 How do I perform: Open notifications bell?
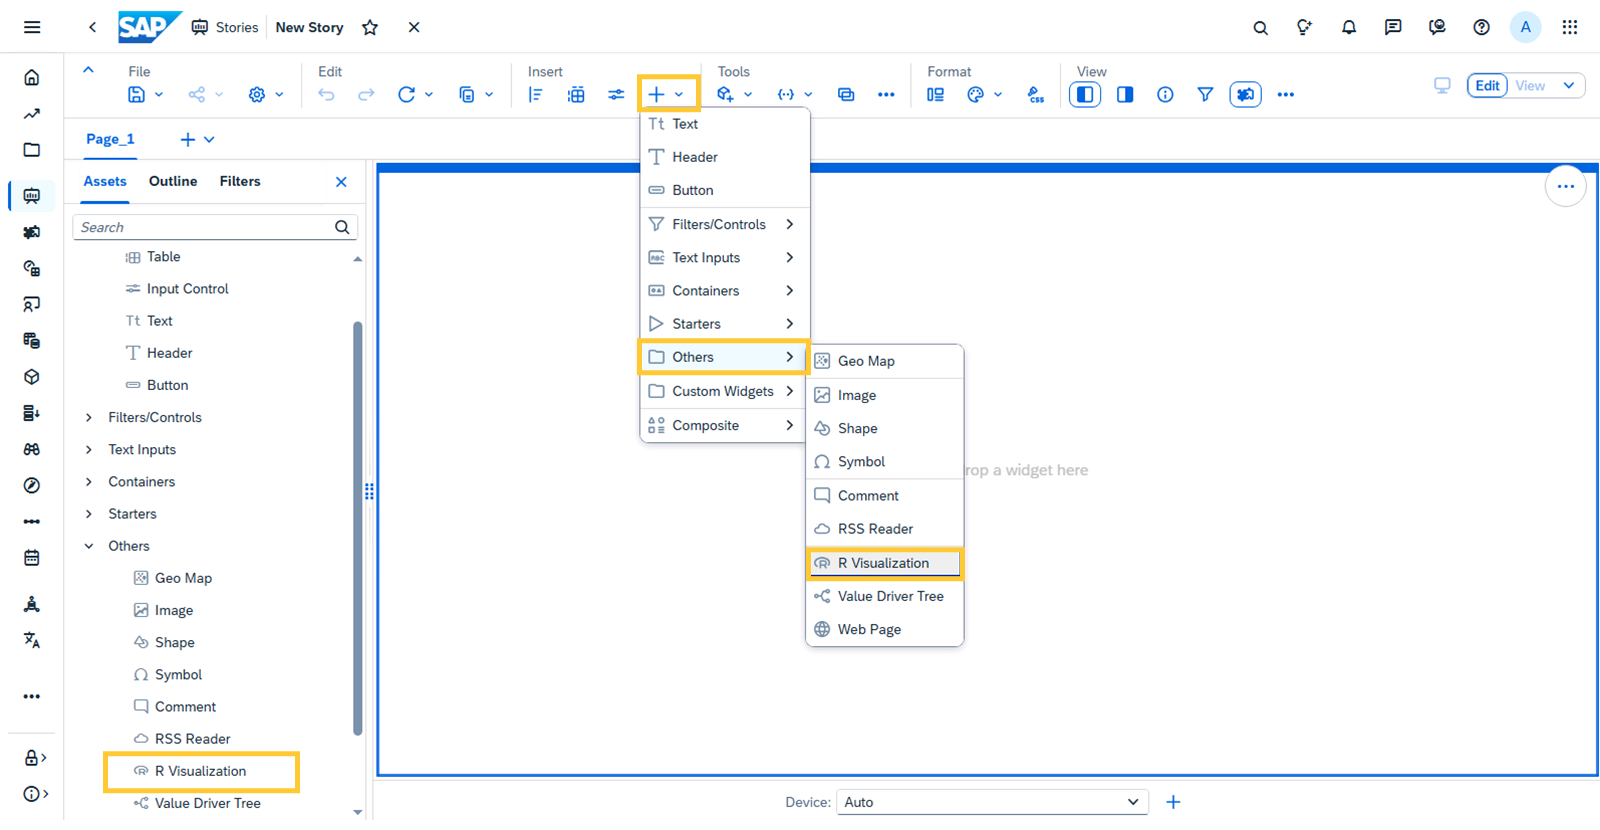click(1349, 27)
